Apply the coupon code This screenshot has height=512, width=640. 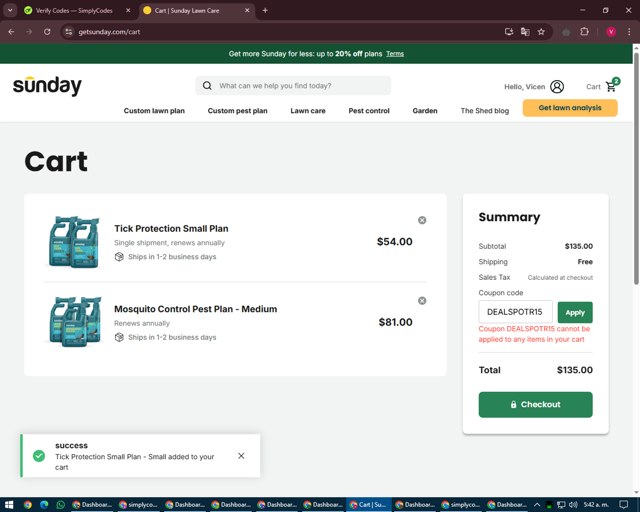(x=575, y=312)
